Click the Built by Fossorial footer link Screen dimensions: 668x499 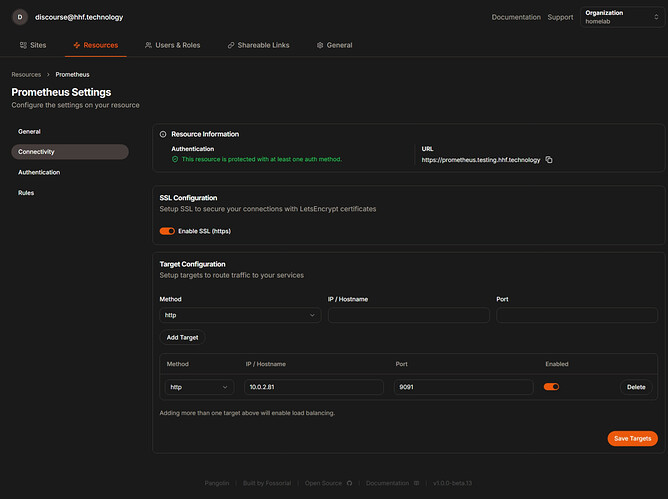[267, 483]
